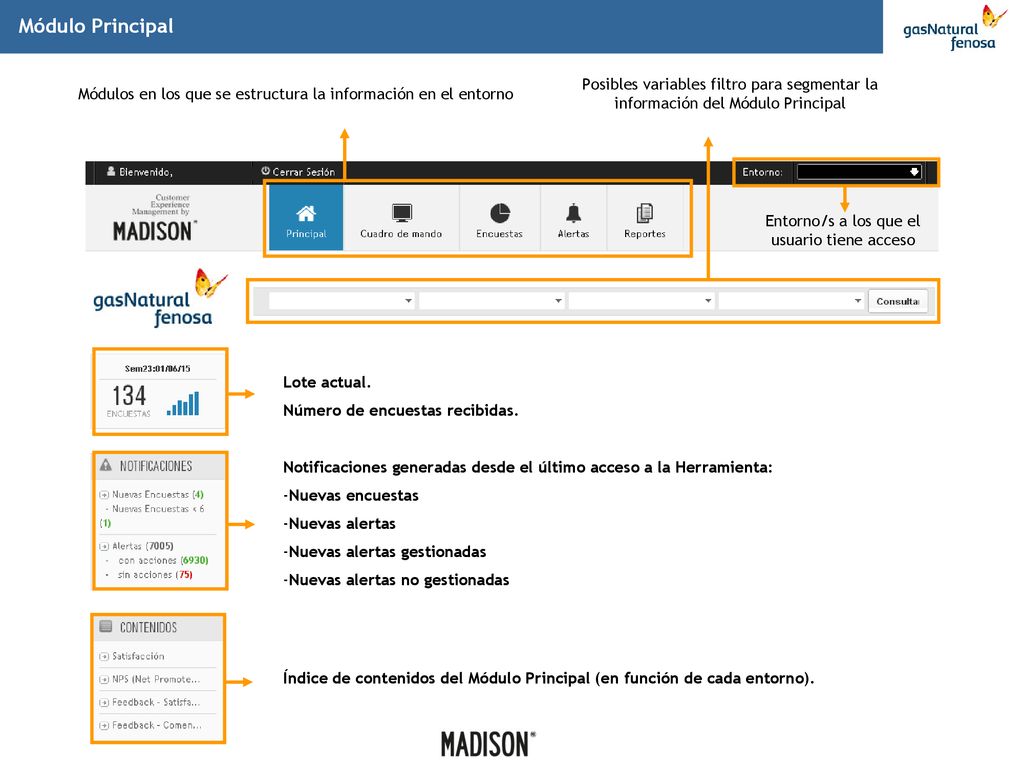Open the fourth filter dropdown

coord(792,300)
